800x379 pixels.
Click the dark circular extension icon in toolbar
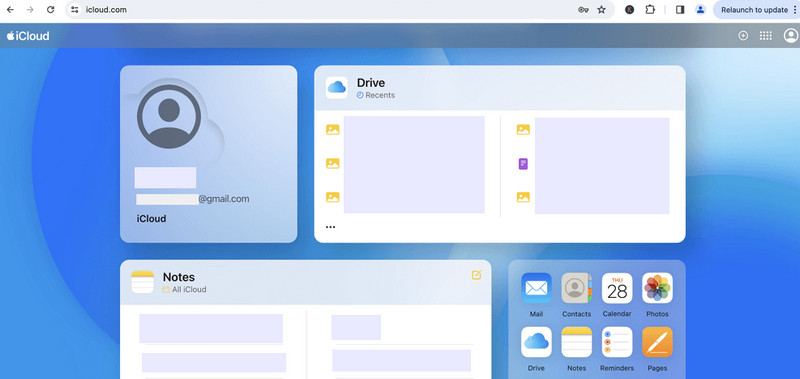pyautogui.click(x=630, y=10)
